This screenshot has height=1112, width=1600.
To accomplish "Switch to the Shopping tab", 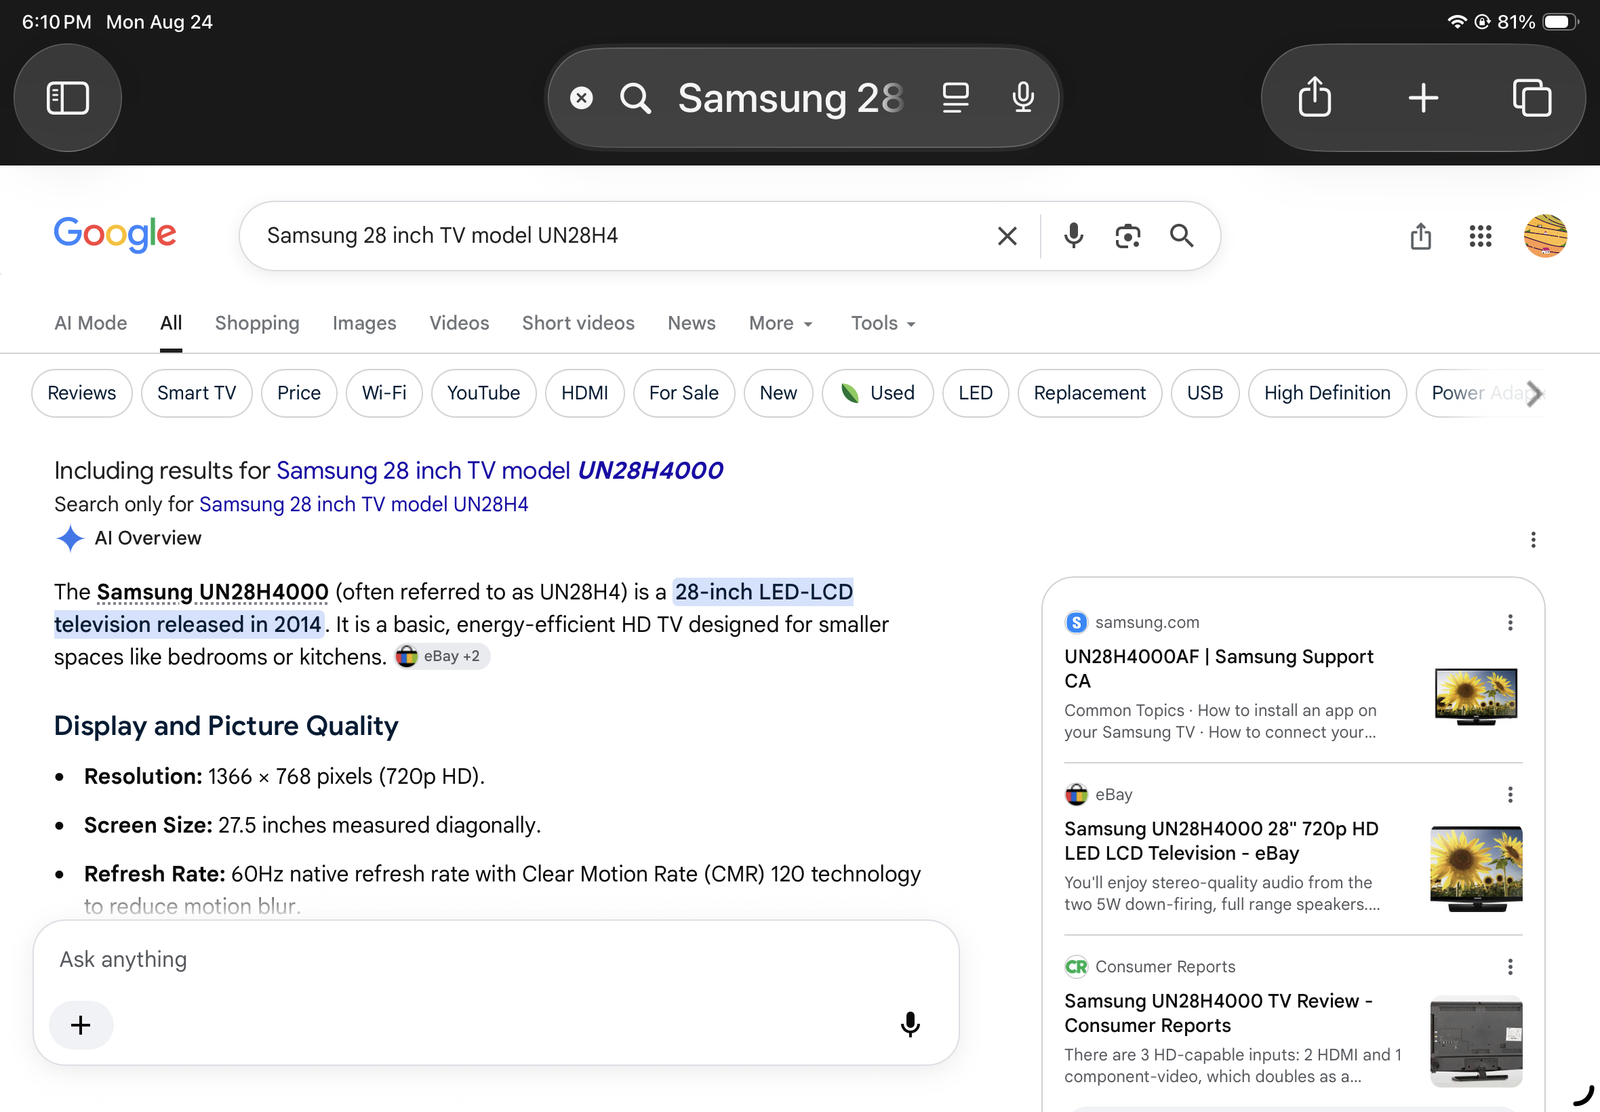I will 257,323.
